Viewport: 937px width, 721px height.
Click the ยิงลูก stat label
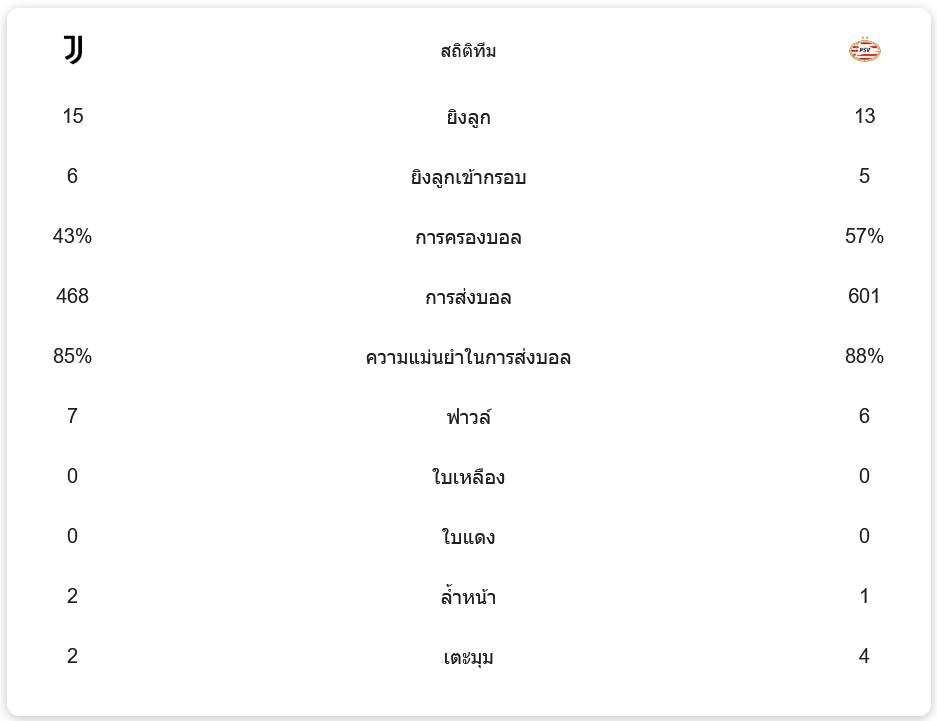point(468,117)
